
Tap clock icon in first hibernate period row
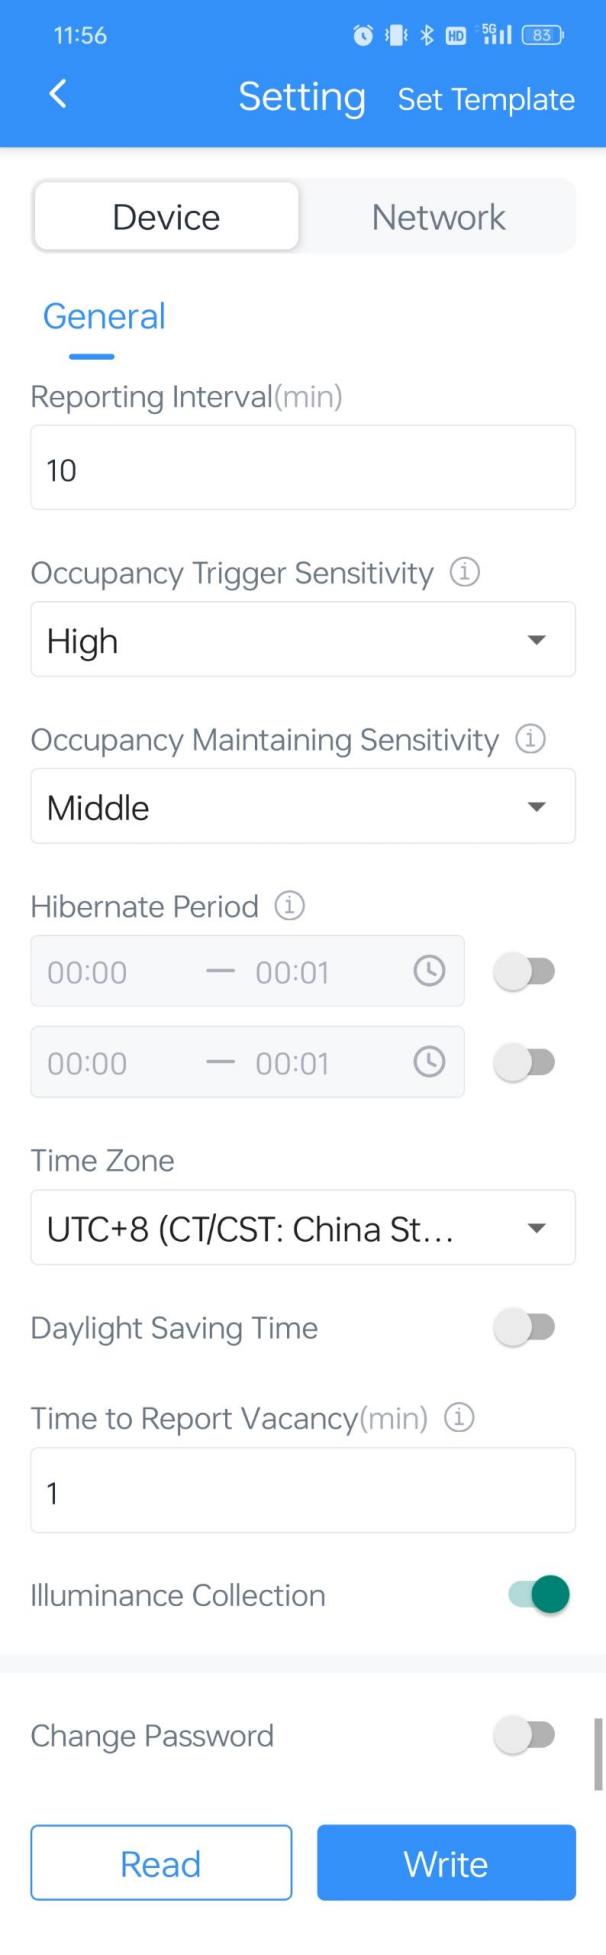pos(429,971)
